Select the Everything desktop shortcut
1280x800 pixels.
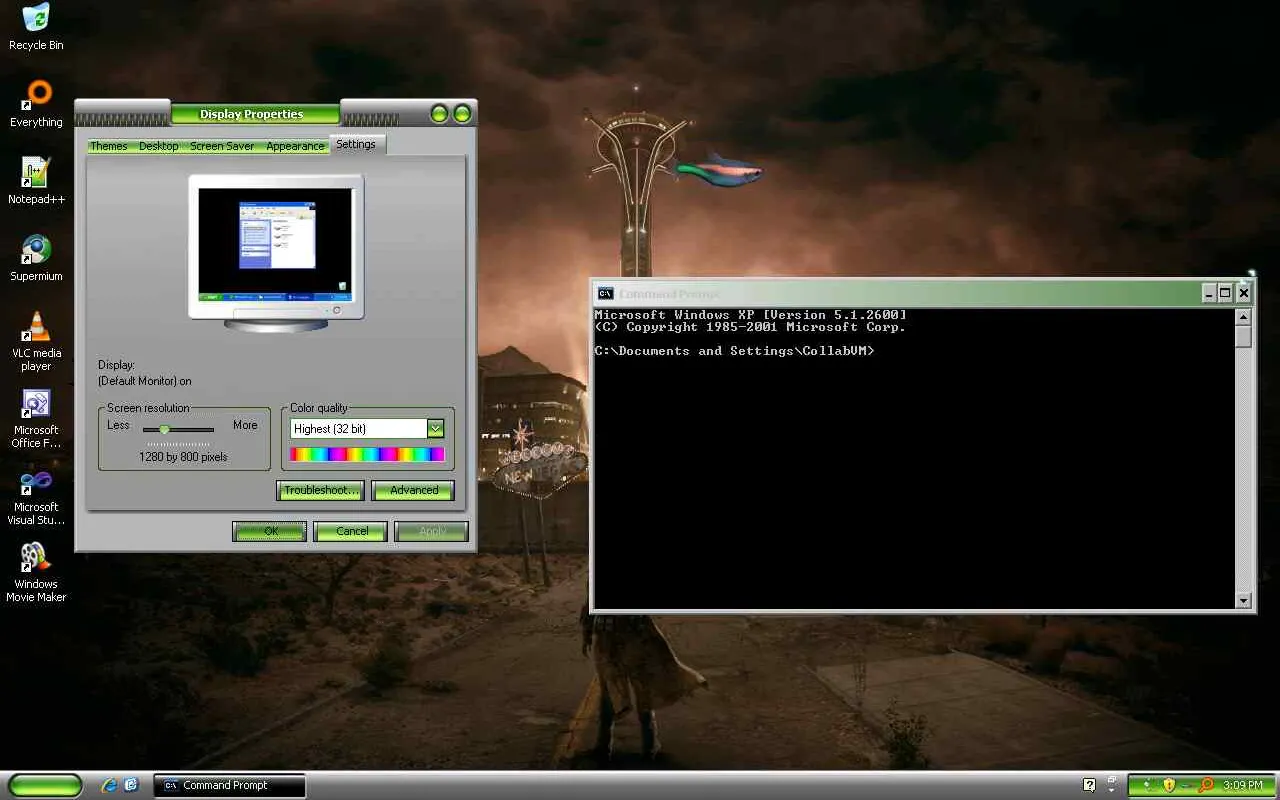click(x=36, y=104)
